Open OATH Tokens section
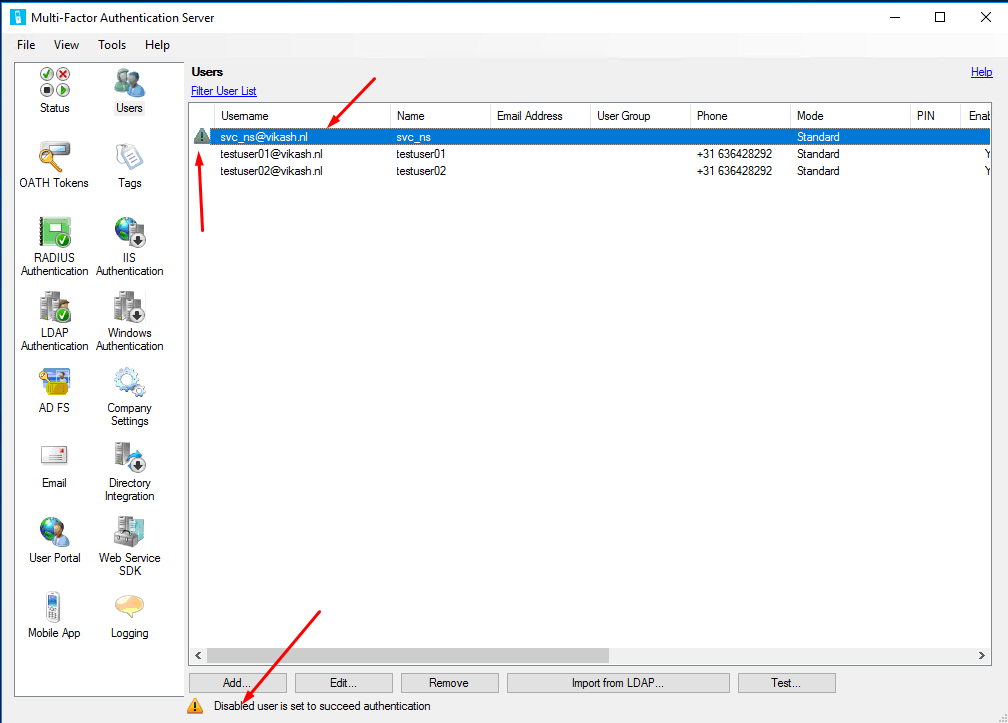This screenshot has width=1008, height=723. tap(54, 157)
